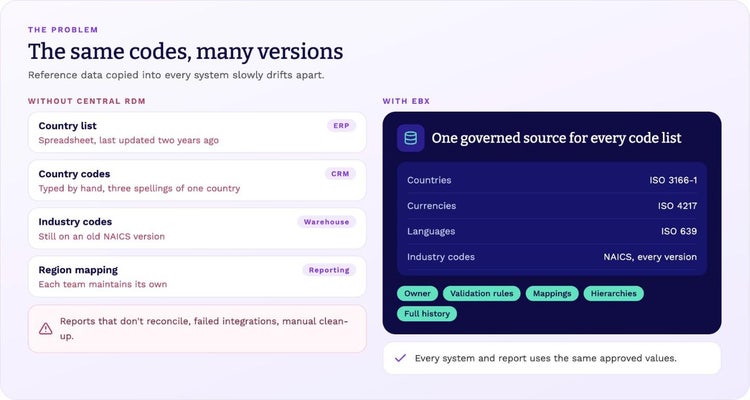Click 'Still on an old NAICS version' text
The image size is (750, 400).
point(101,236)
